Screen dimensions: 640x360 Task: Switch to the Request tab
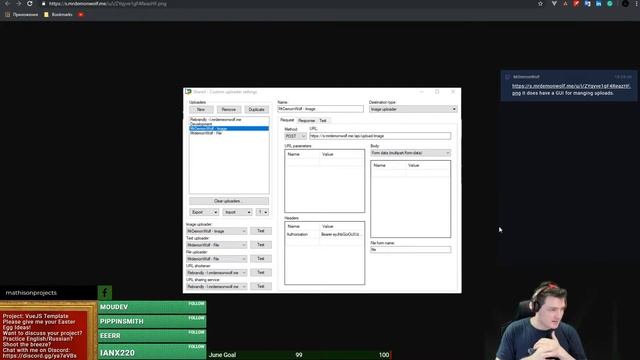[x=287, y=120]
